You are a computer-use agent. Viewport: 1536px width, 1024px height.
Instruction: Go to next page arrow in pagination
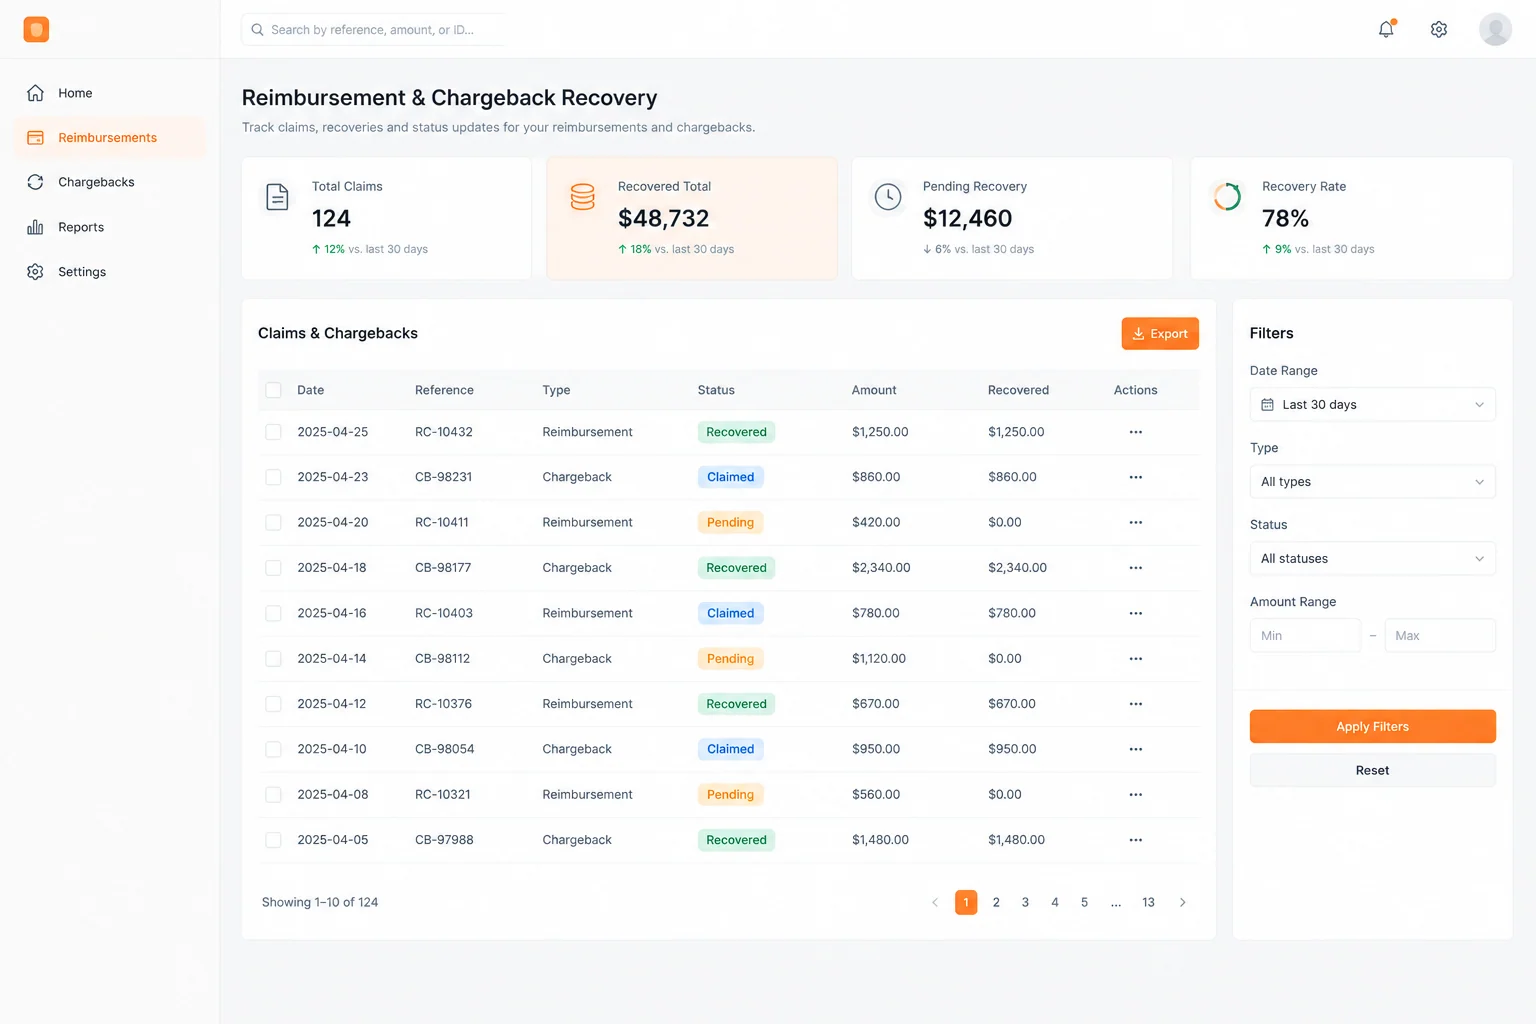[1183, 902]
